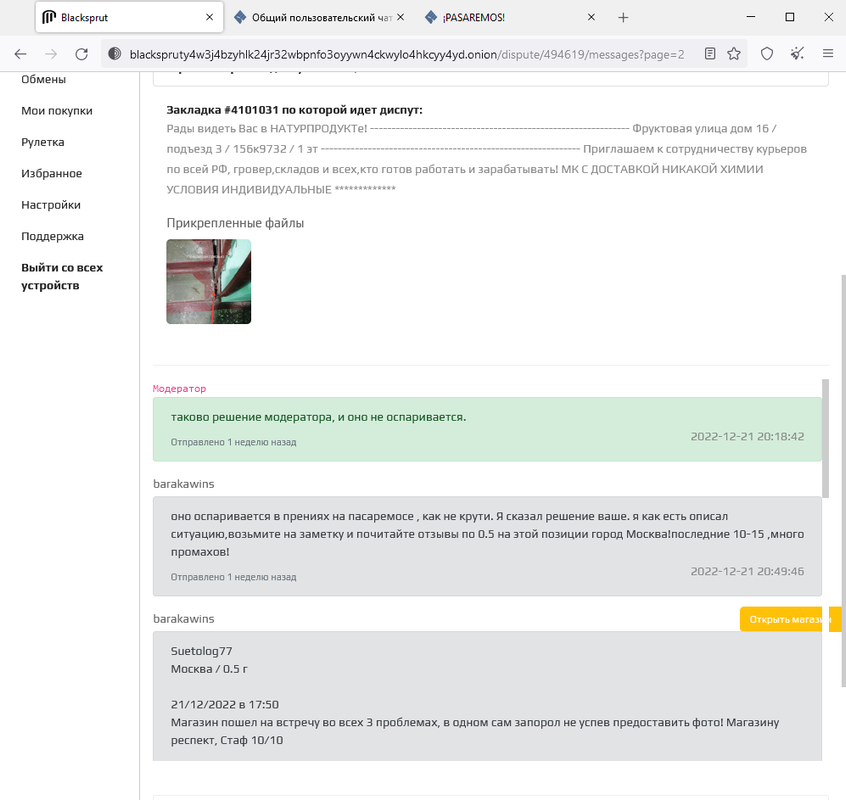
Task: Click the 21/12/2022 в 17:50 line
Action: point(224,705)
